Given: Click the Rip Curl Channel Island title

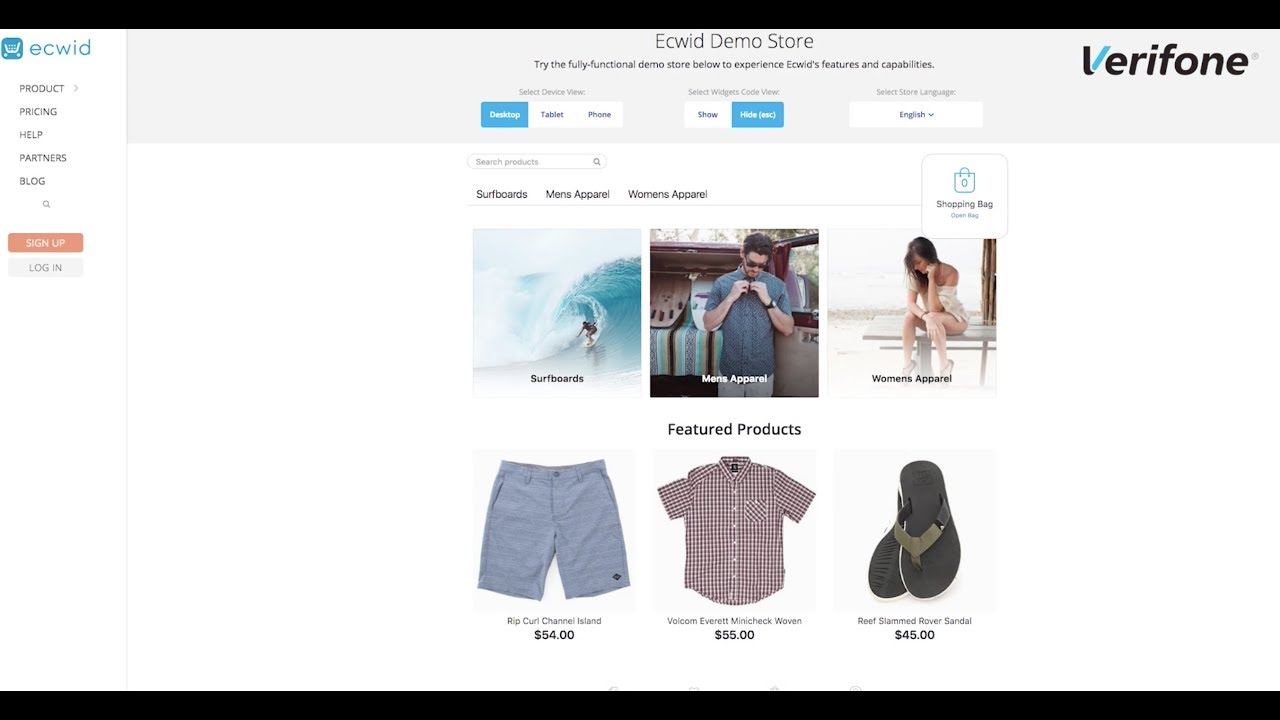Looking at the screenshot, I should coord(554,621).
